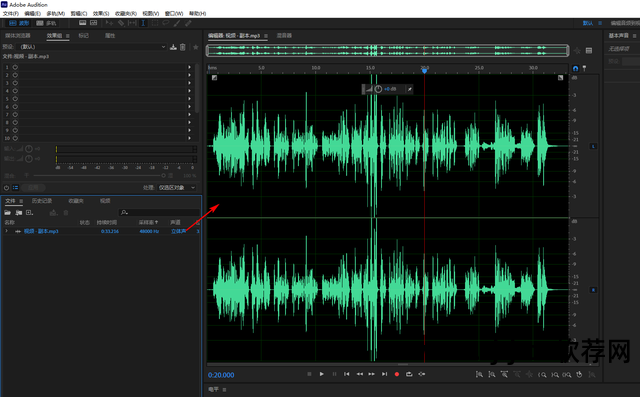The height and width of the screenshot is (397, 640).
Task: Stop playback in transport bar
Action: tap(309, 374)
